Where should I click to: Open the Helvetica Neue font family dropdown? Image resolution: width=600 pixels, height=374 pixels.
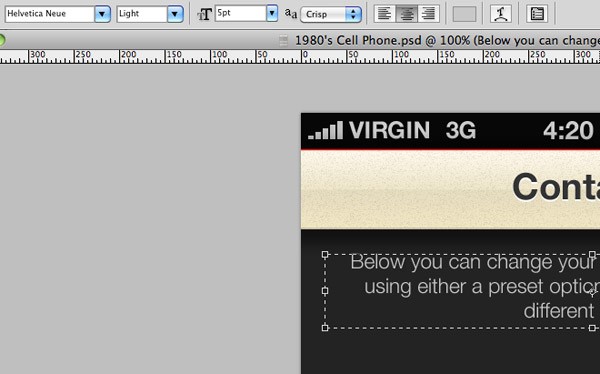click(102, 14)
